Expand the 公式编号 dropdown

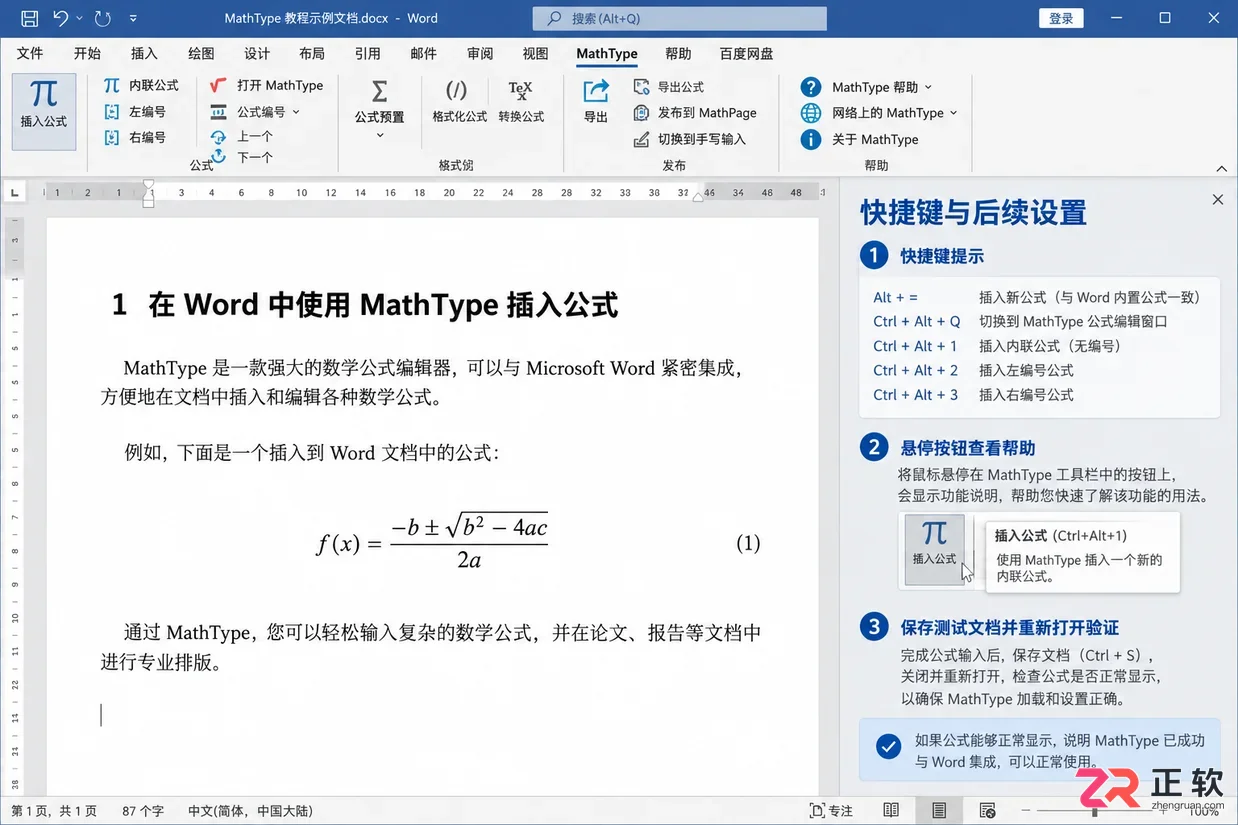[256, 111]
